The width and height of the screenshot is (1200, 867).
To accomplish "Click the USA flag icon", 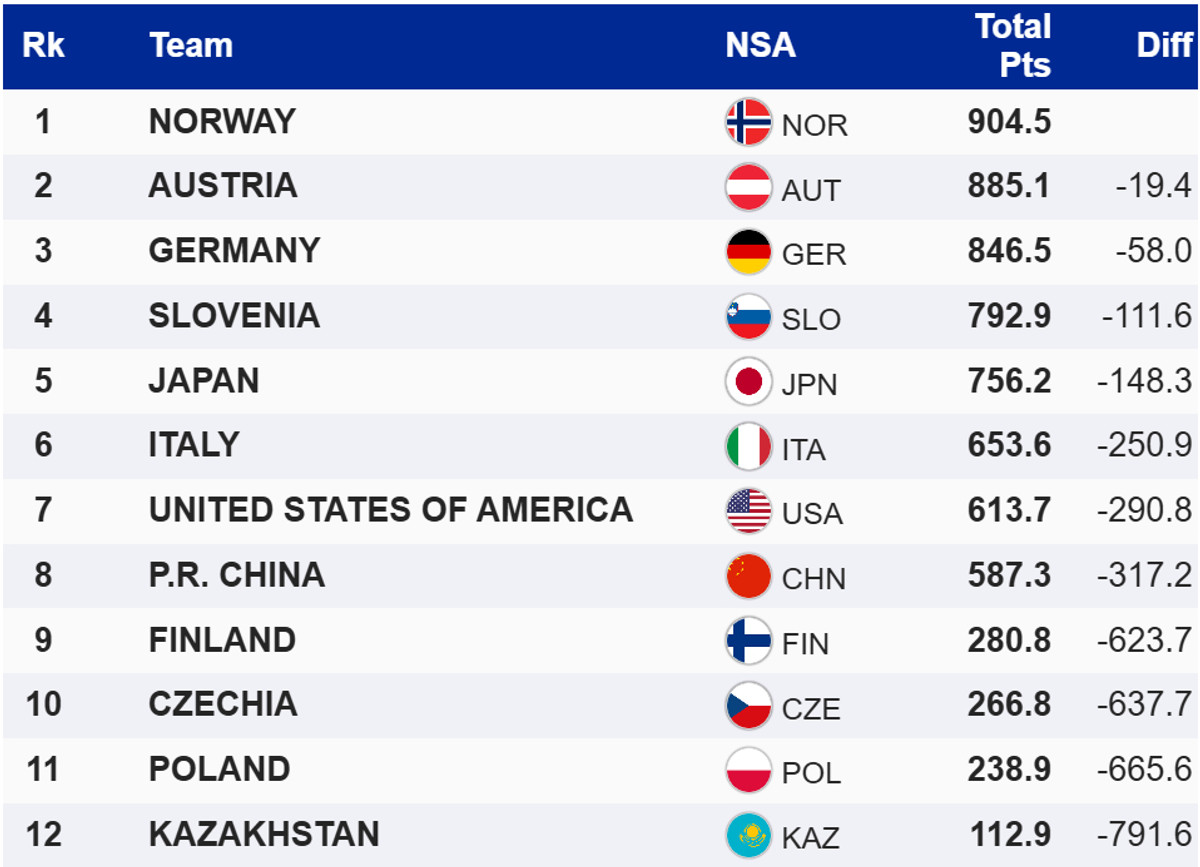I will point(748,511).
